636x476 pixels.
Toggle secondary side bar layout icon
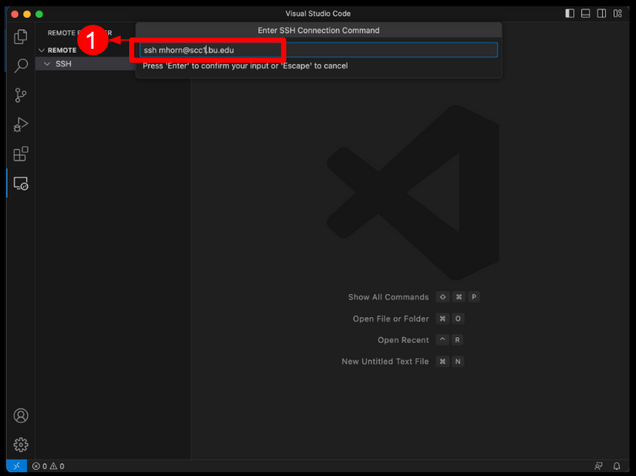(x=602, y=13)
